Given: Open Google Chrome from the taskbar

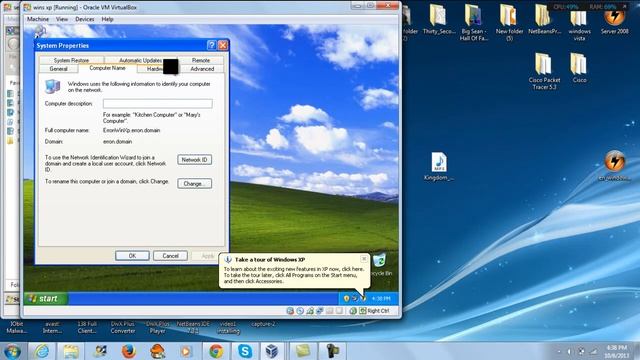Looking at the screenshot, I should [x=216, y=351].
